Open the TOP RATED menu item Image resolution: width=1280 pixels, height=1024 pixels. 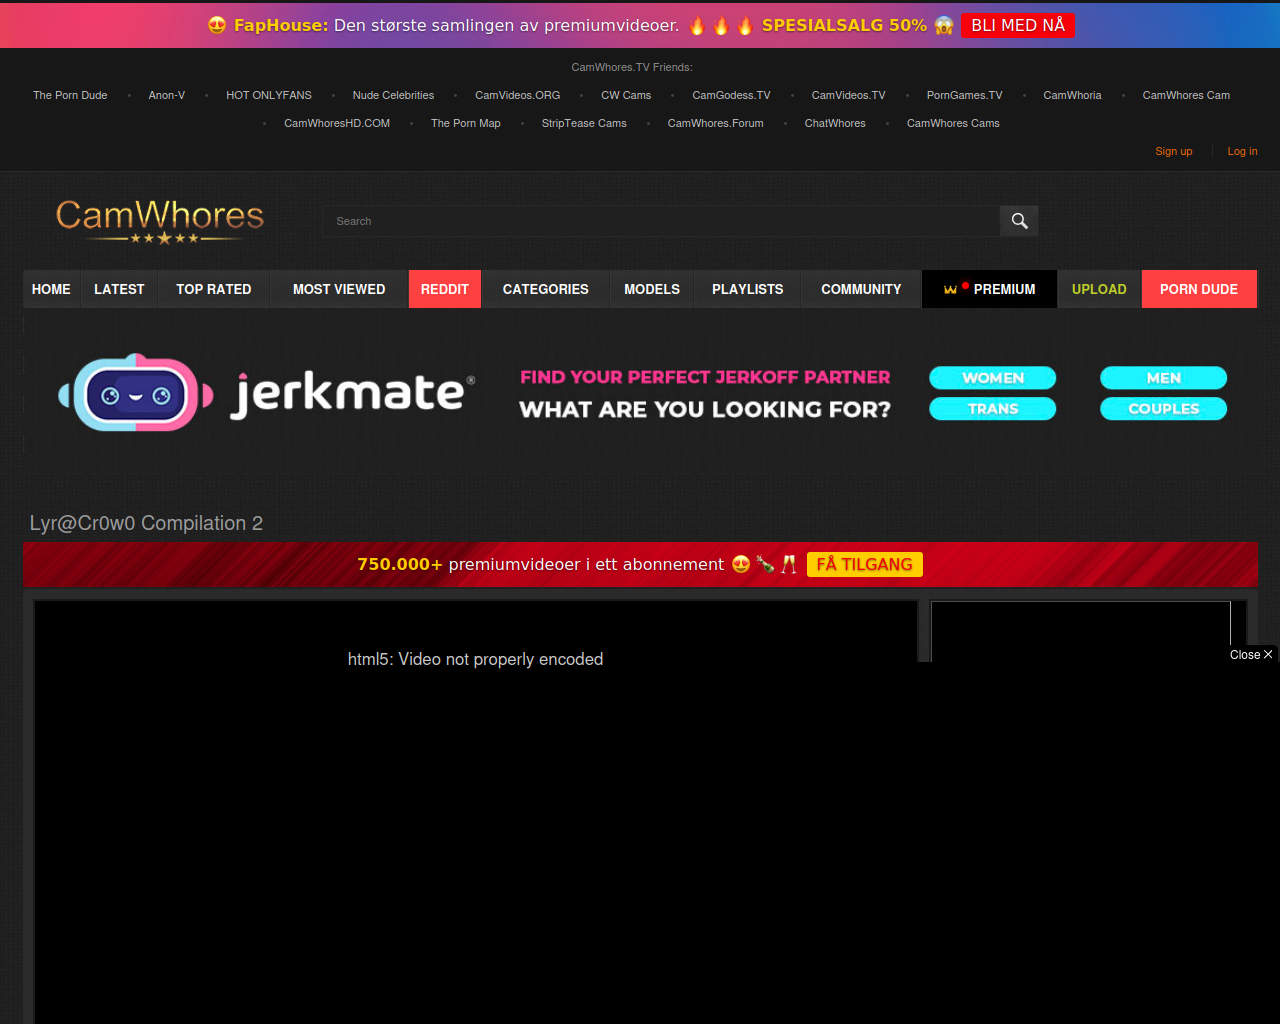point(214,289)
